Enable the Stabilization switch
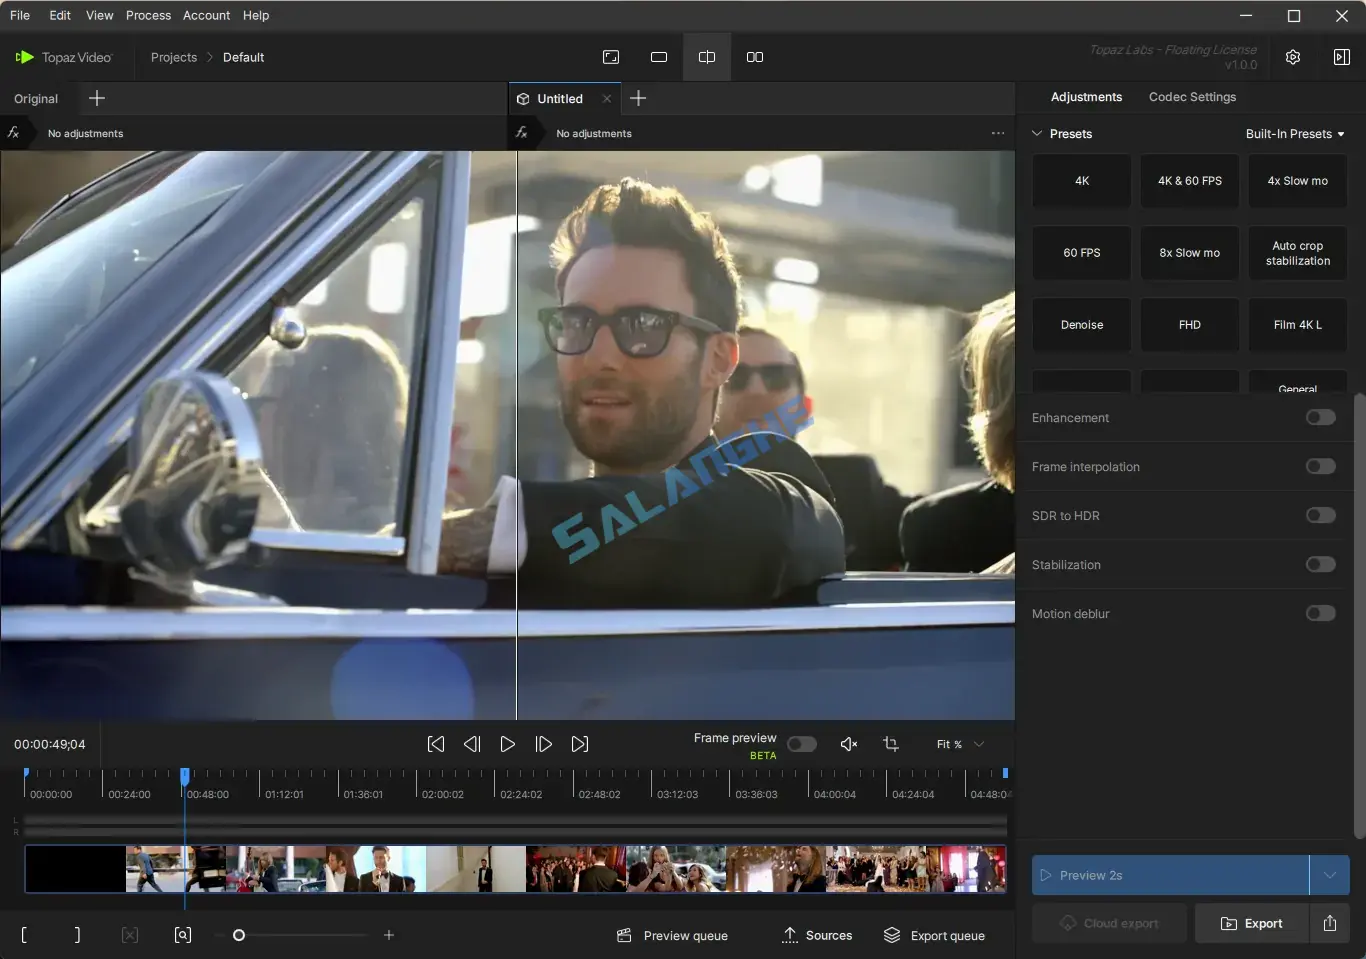Image resolution: width=1366 pixels, height=959 pixels. point(1320,564)
